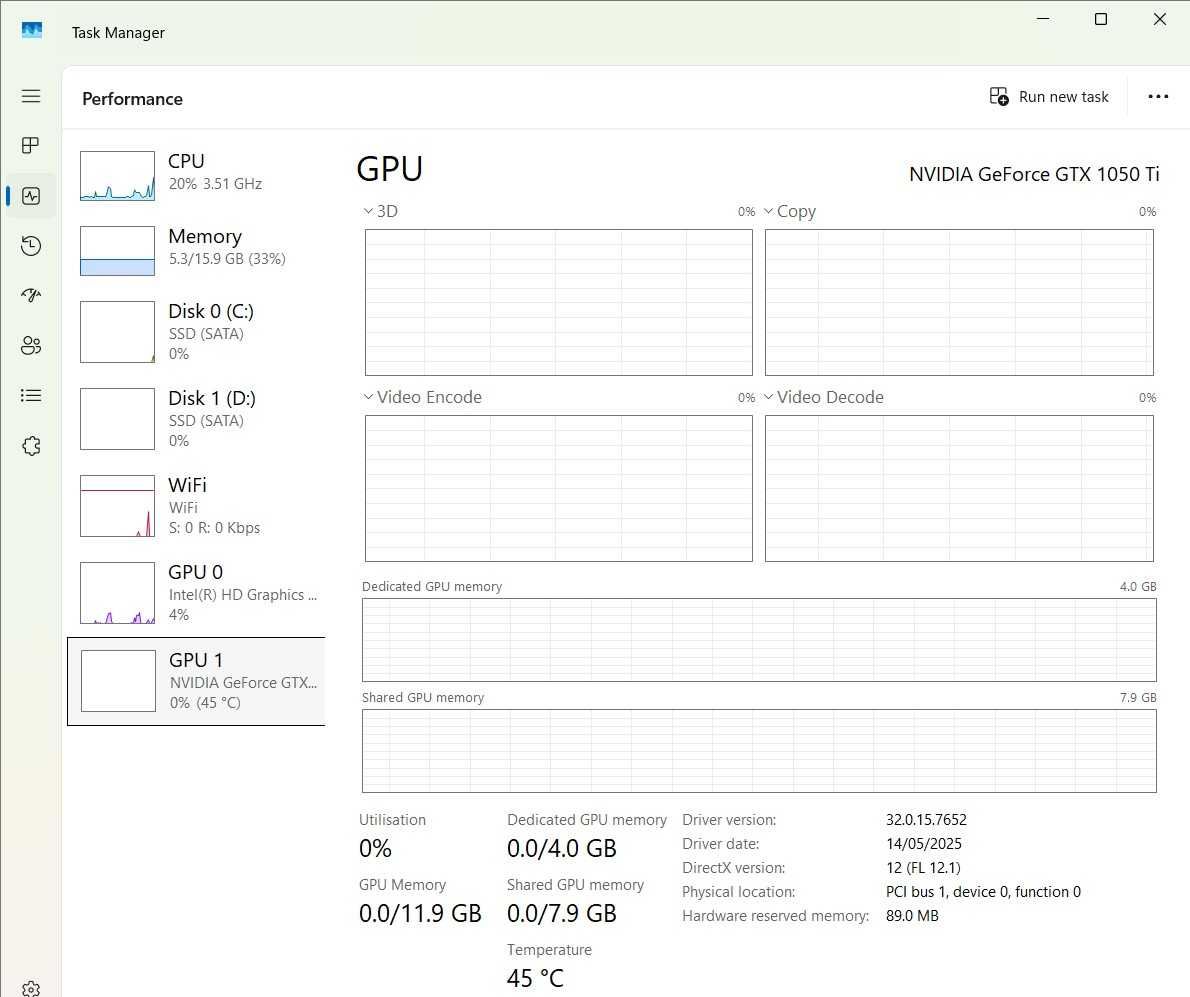Click the Utilisation 0% value
This screenshot has height=997, width=1190.
point(375,848)
